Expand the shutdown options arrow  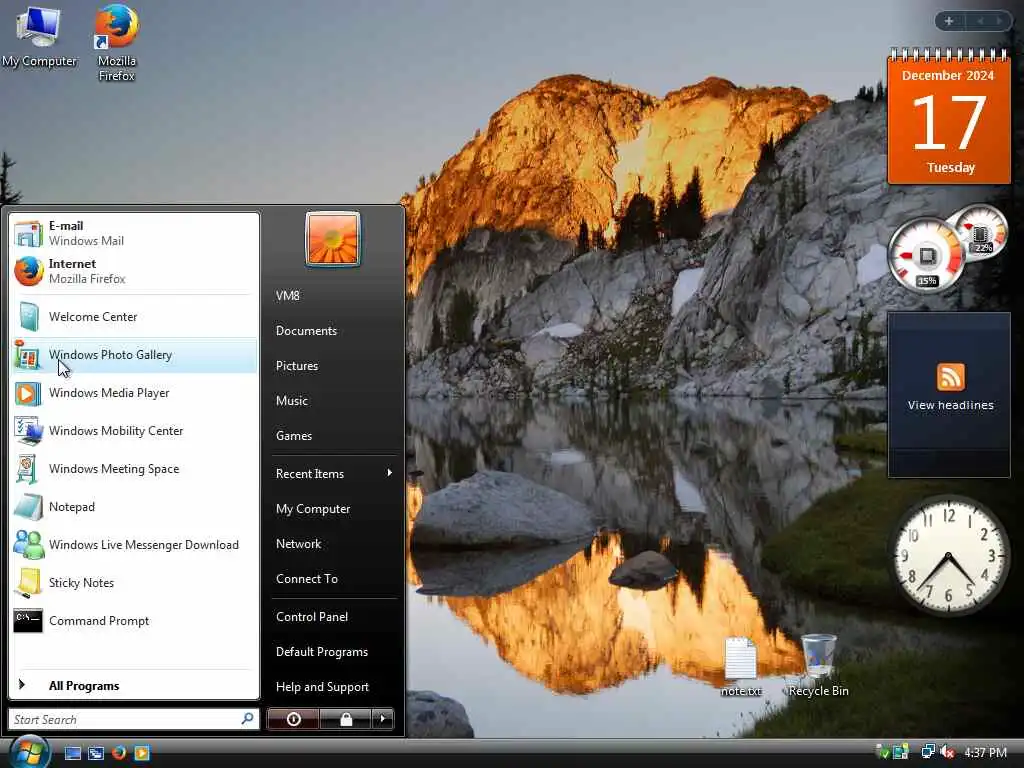pos(383,719)
